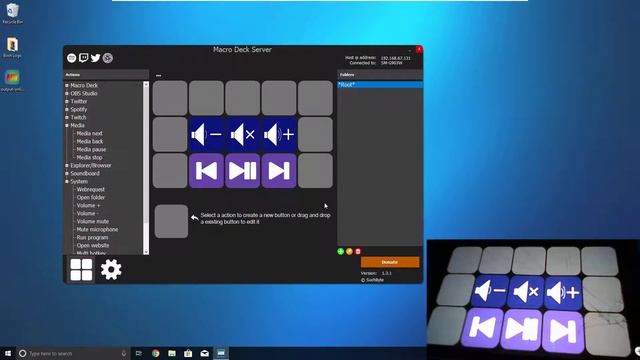Click the red delete folder icon
The image size is (640, 360).
358,251
